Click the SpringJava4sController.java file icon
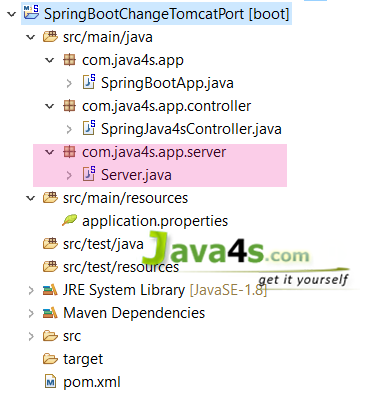 89,128
